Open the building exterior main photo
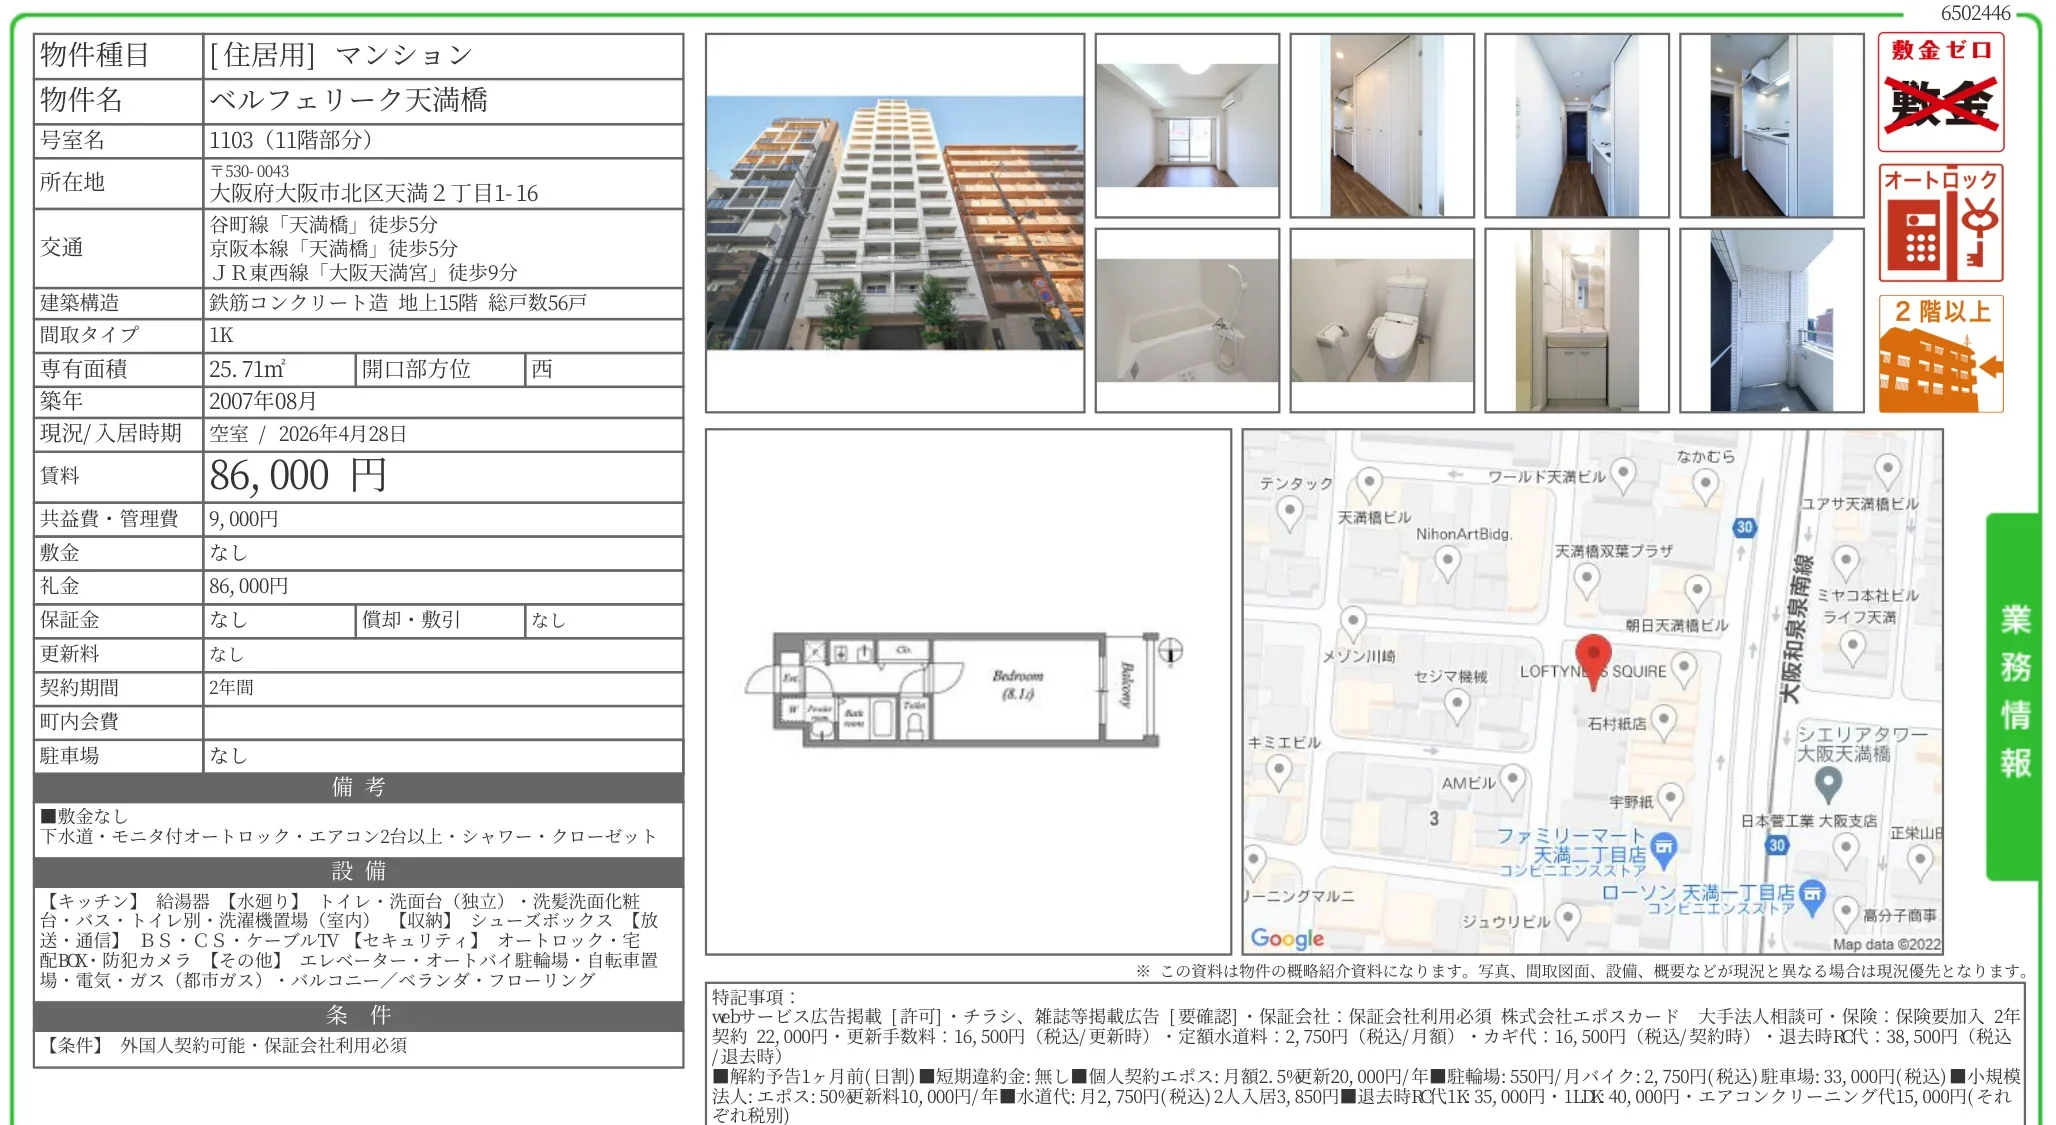The width and height of the screenshot is (2056, 1125). point(894,223)
